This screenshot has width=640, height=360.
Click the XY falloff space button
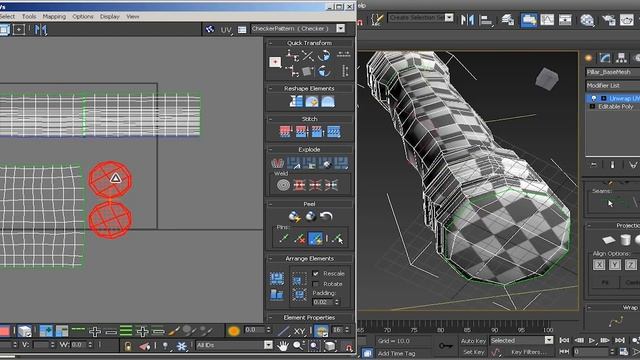click(x=299, y=331)
